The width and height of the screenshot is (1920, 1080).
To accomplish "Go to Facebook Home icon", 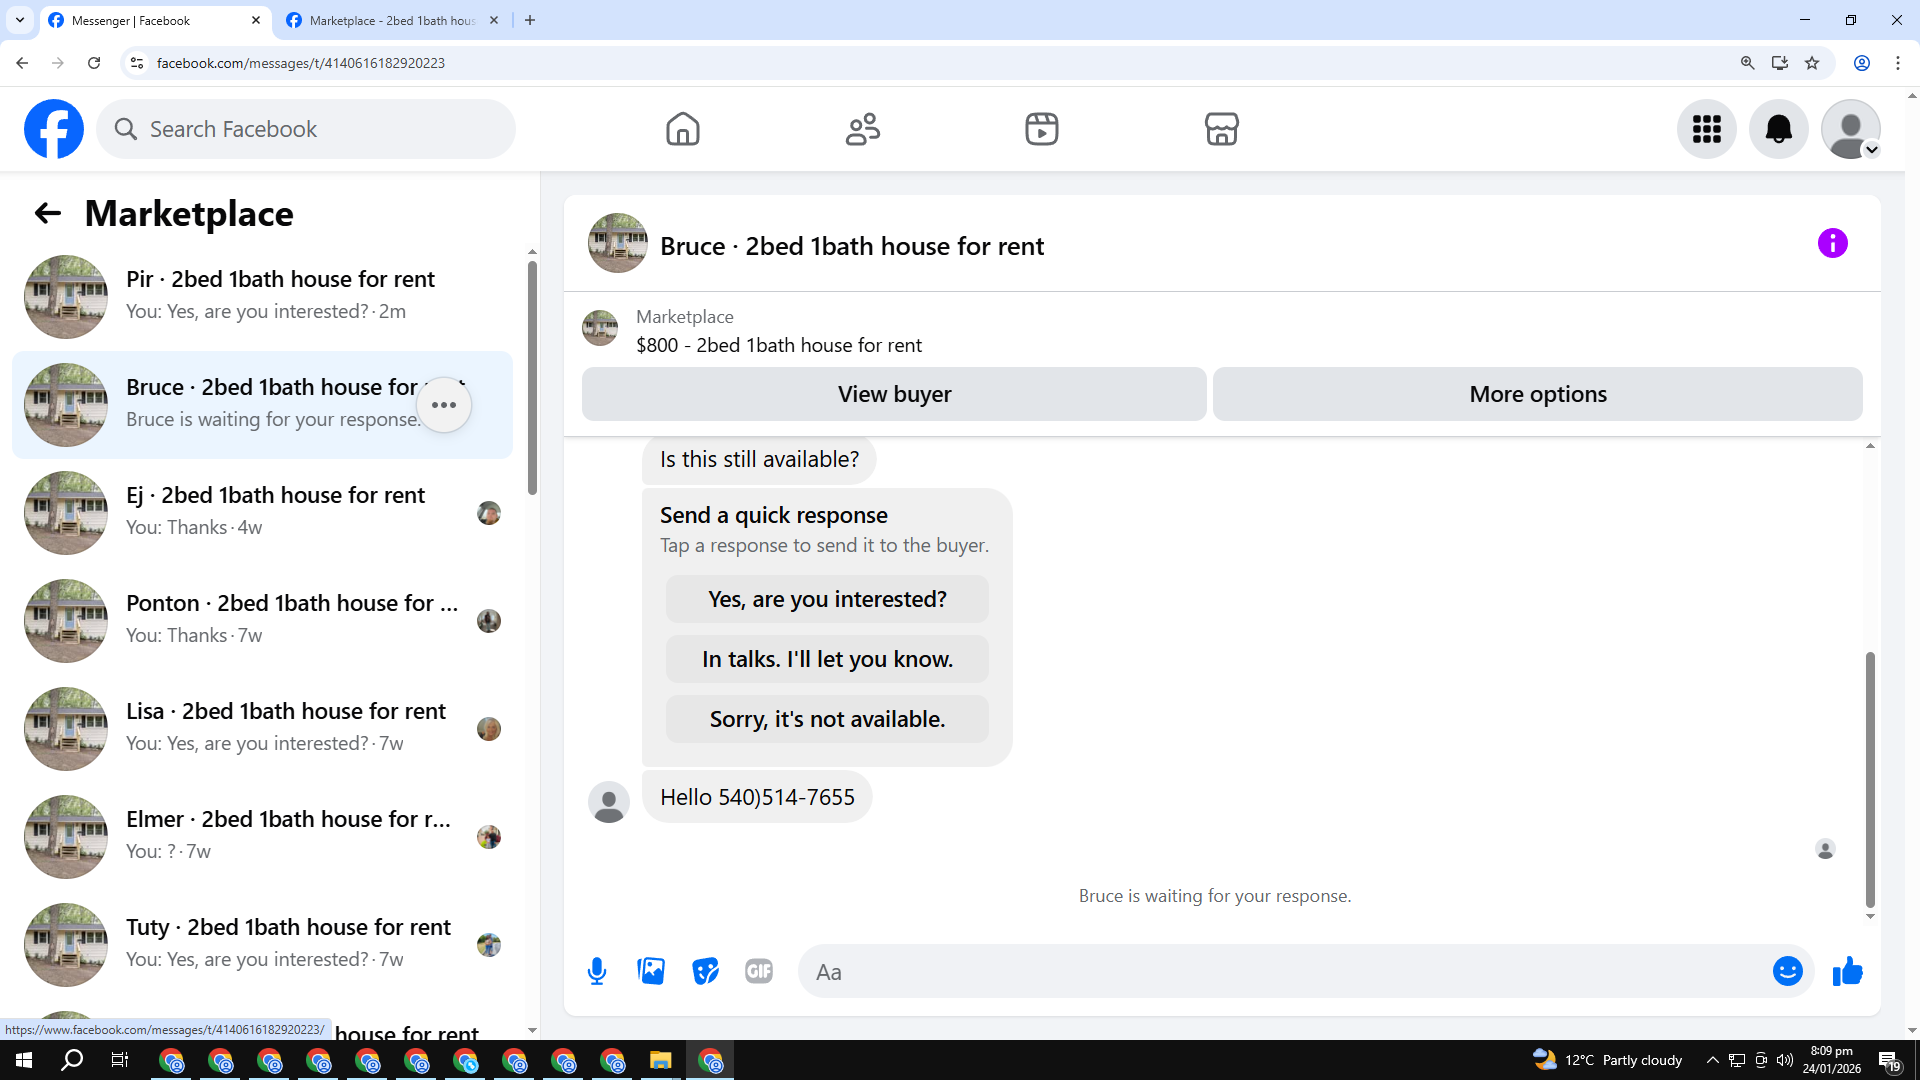I will (x=683, y=129).
